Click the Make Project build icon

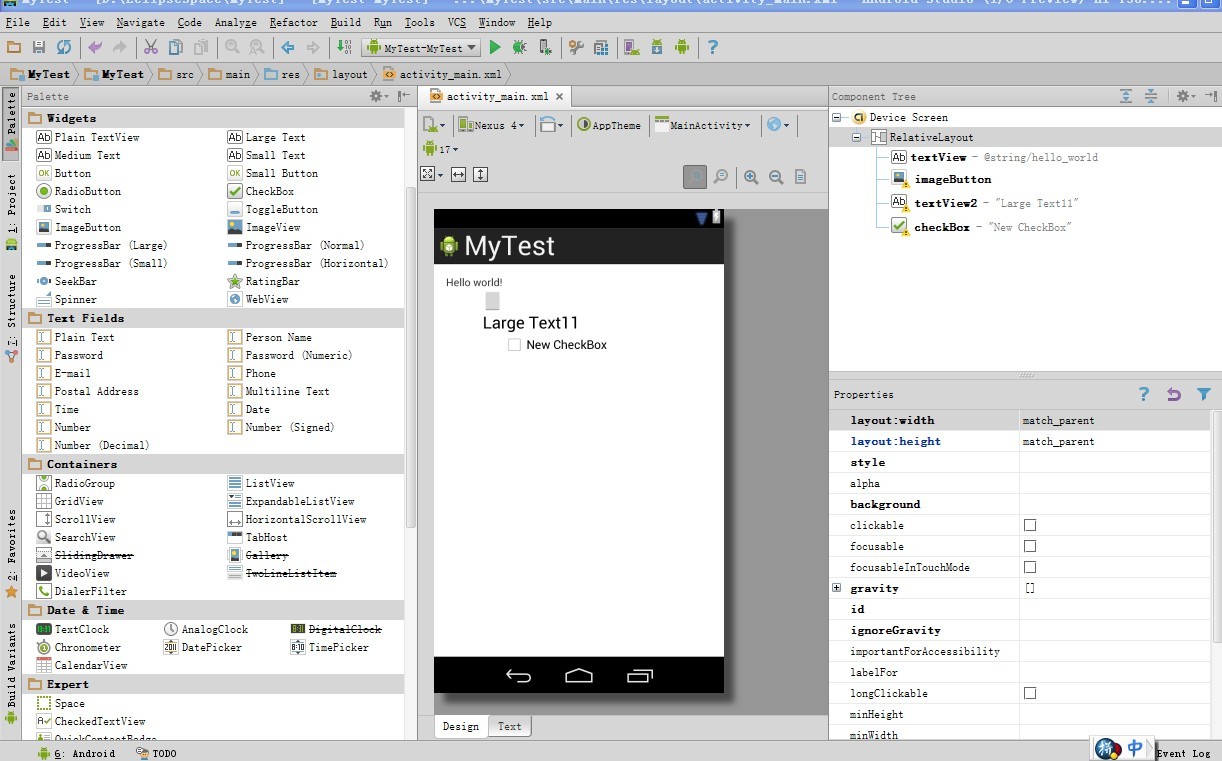point(345,47)
